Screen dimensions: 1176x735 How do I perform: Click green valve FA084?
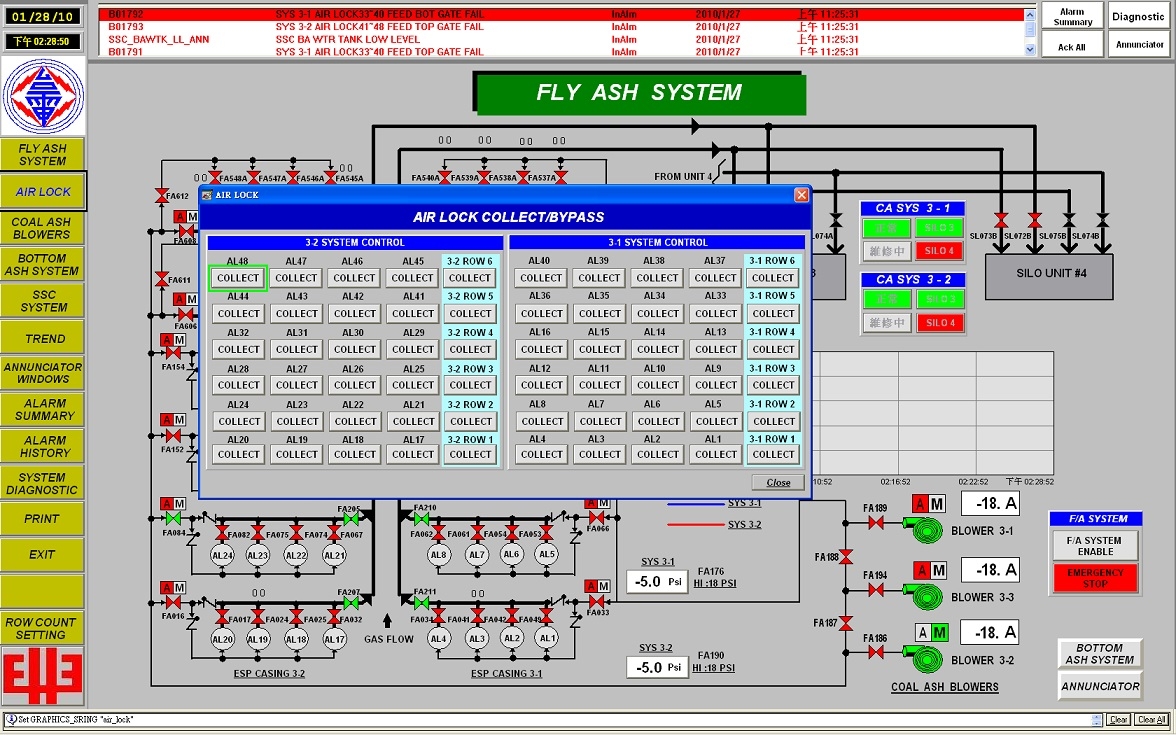pyautogui.click(x=173, y=518)
